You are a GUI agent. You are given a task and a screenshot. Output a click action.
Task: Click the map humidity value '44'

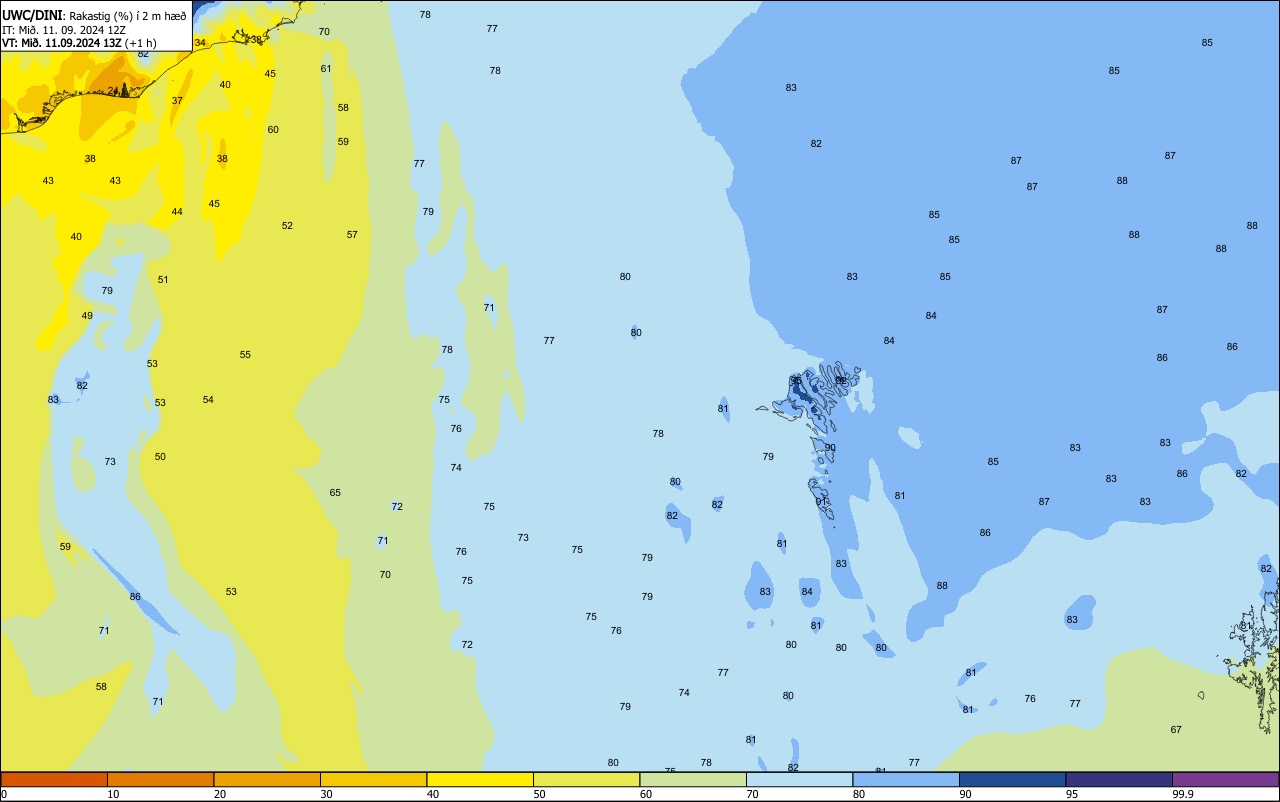pyautogui.click(x=177, y=212)
